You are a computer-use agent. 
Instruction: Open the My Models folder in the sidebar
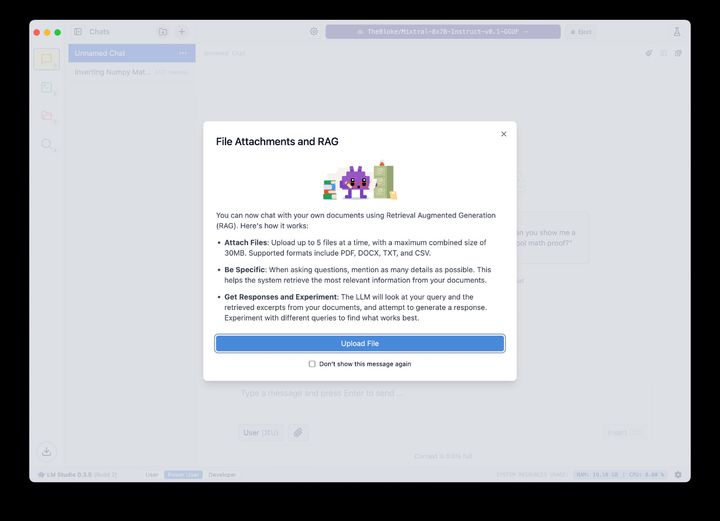[46, 115]
